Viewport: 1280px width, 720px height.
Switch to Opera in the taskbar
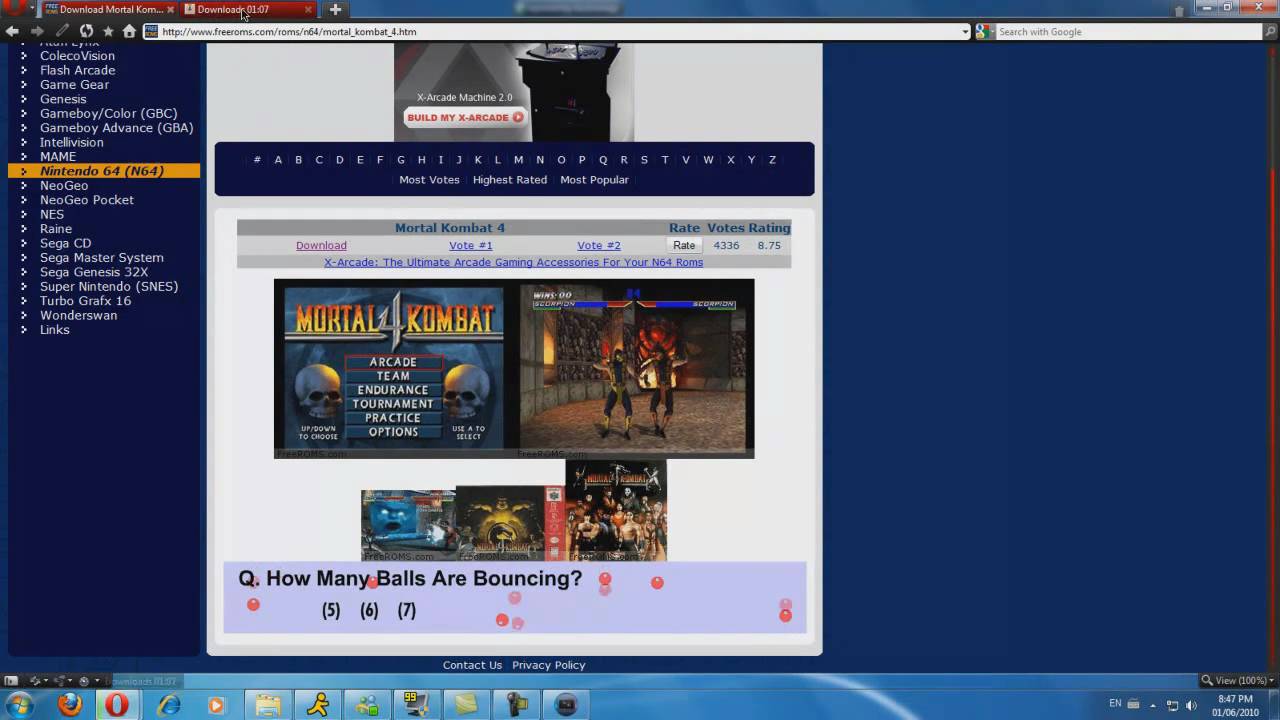click(x=117, y=705)
